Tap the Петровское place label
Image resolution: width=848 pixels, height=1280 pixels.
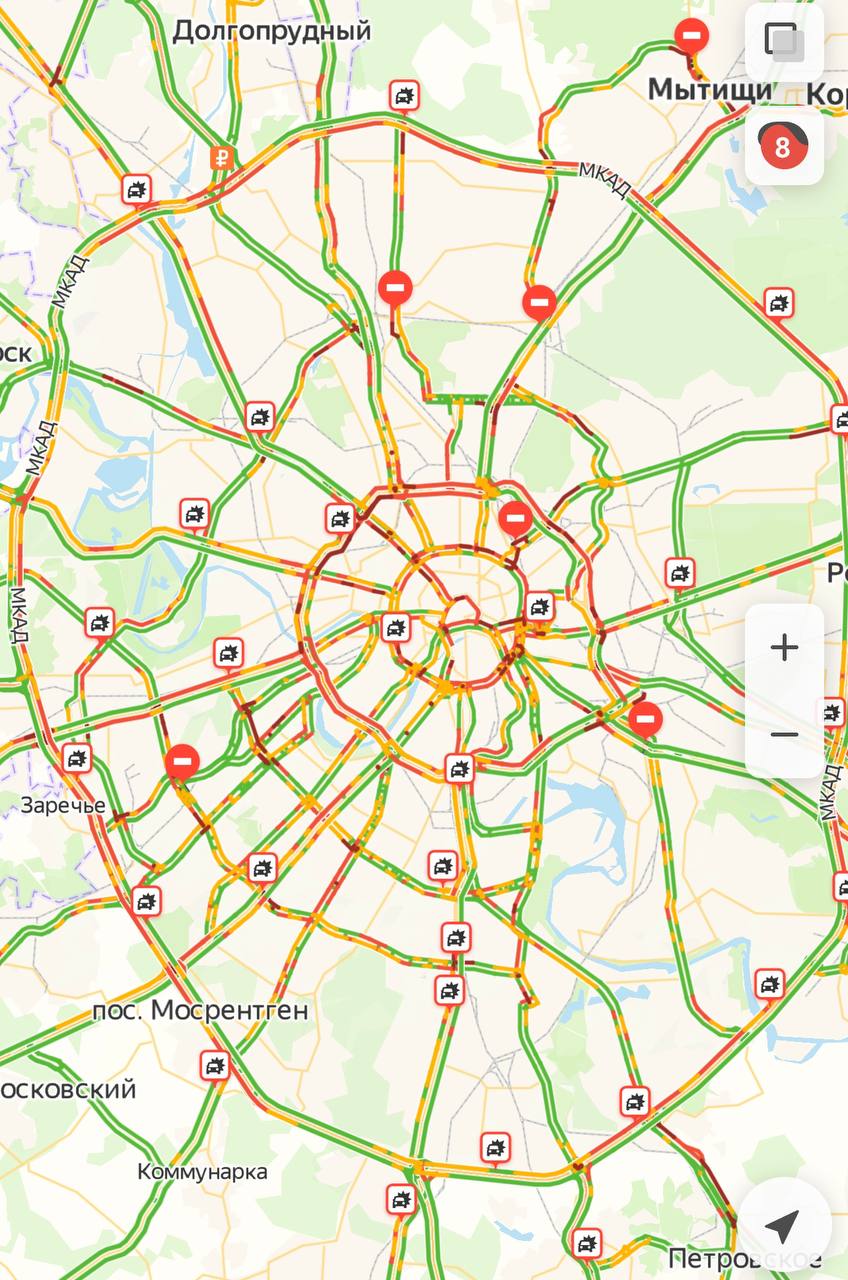pos(745,1258)
